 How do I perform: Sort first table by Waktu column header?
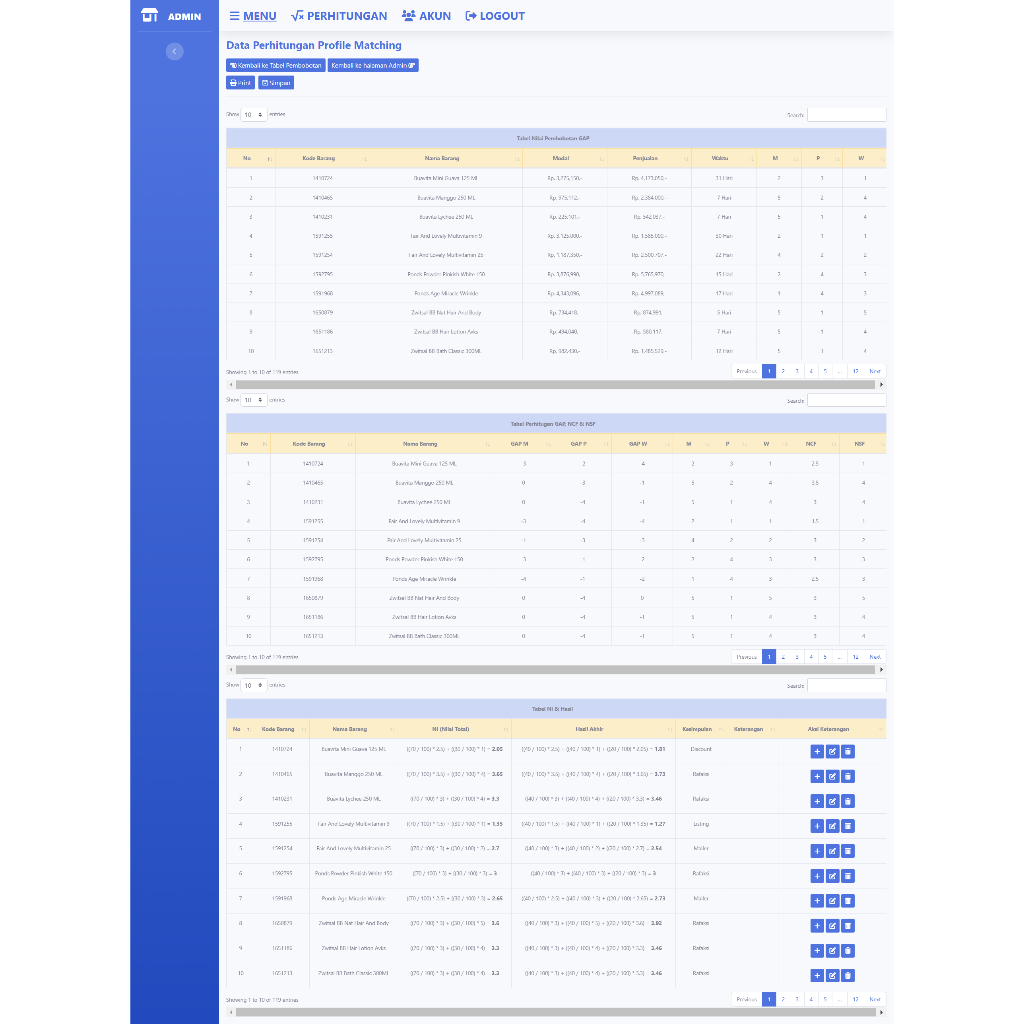tap(724, 158)
